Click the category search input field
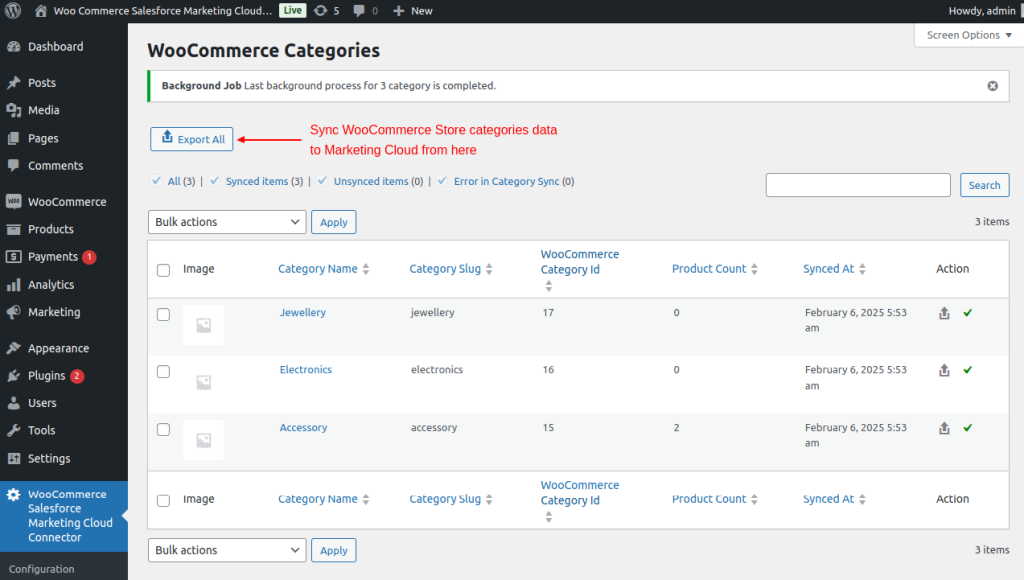The image size is (1024, 580). tap(857, 185)
